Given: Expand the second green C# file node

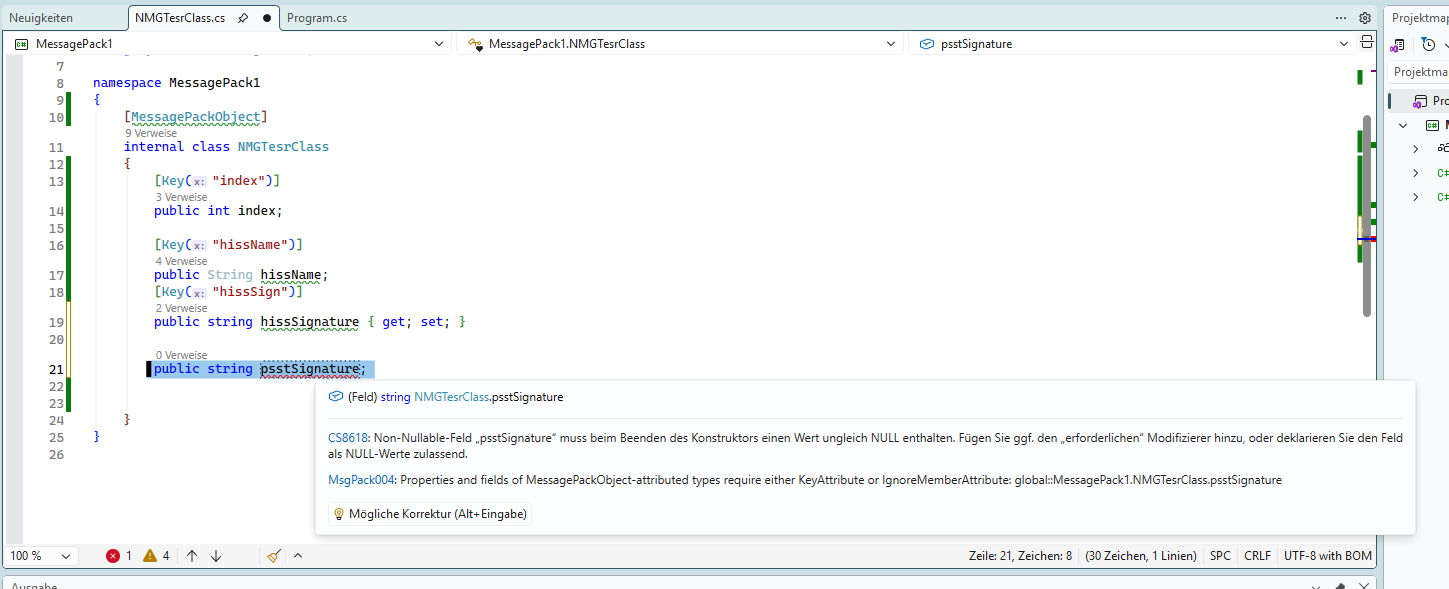Looking at the screenshot, I should (1415, 197).
